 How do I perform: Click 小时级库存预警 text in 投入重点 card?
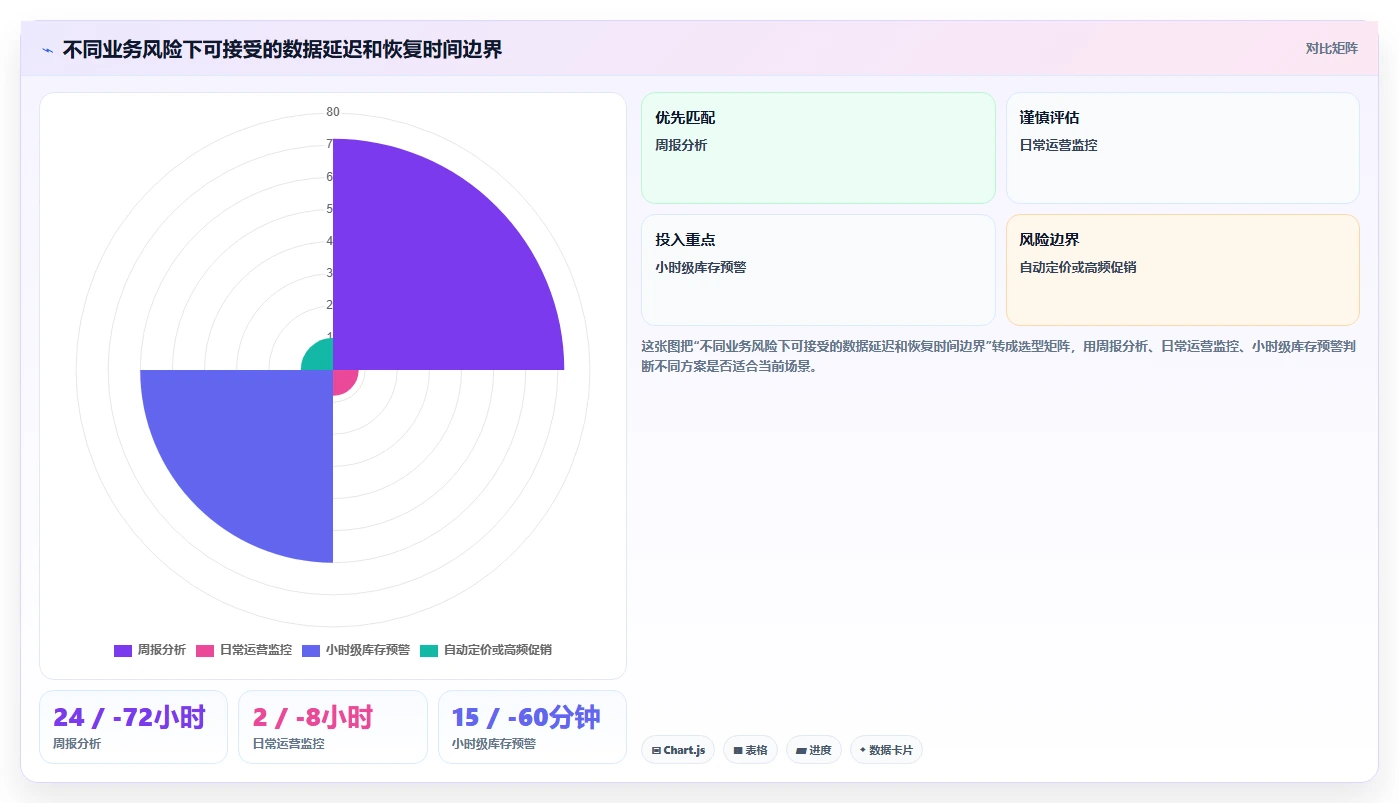(701, 267)
